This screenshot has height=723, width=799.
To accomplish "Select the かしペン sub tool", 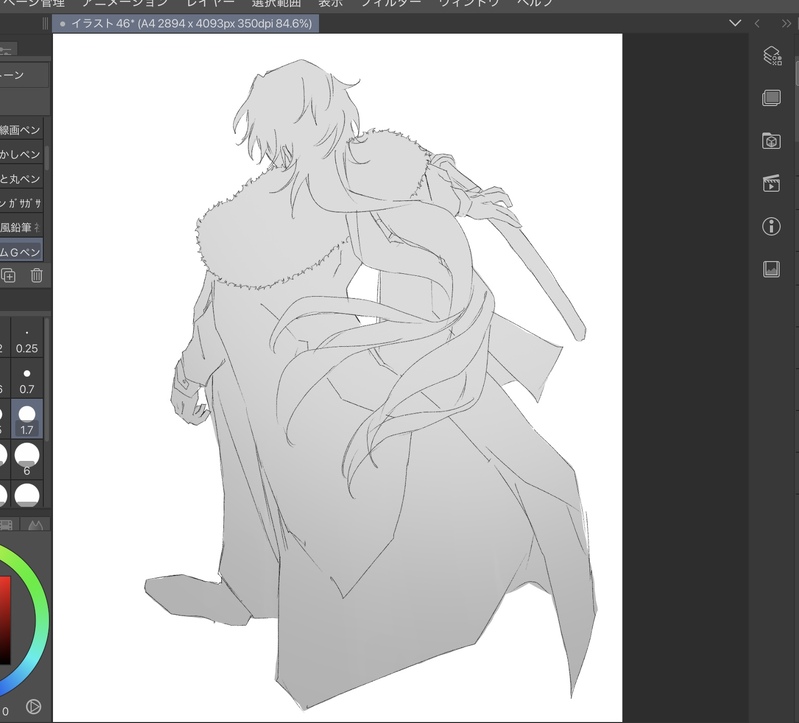I will (x=21, y=154).
